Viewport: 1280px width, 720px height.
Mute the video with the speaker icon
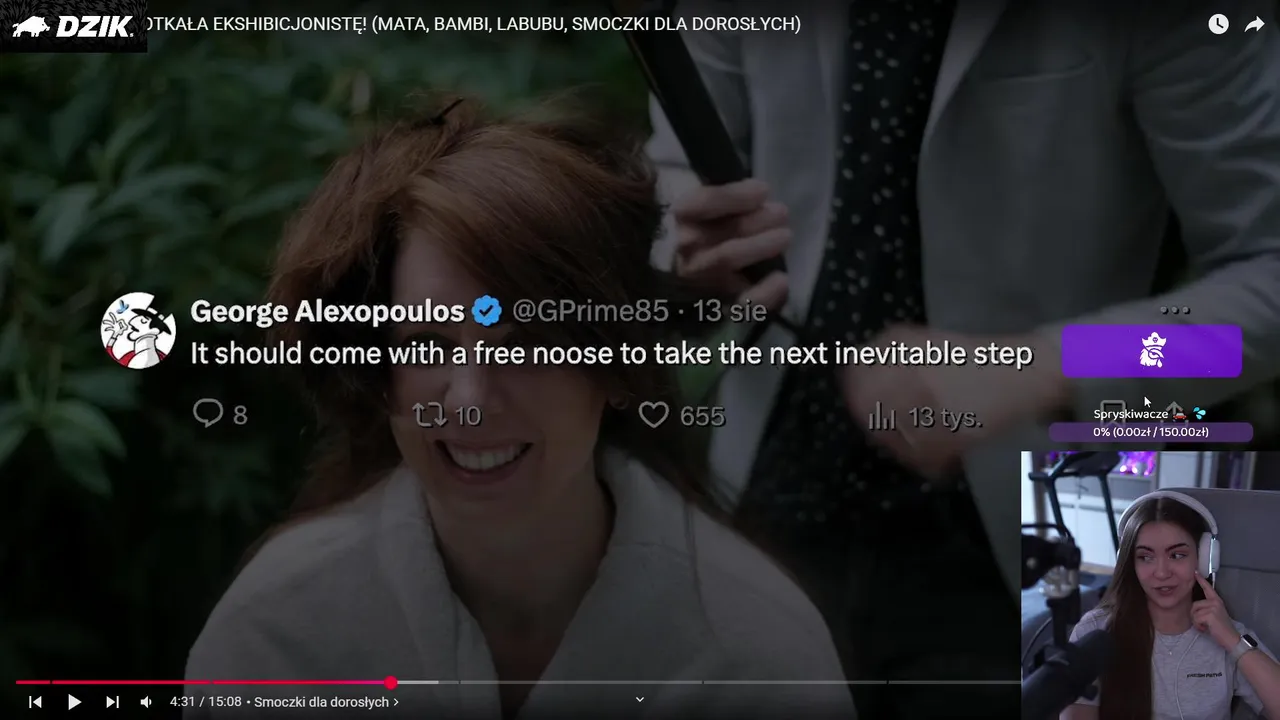pos(146,702)
